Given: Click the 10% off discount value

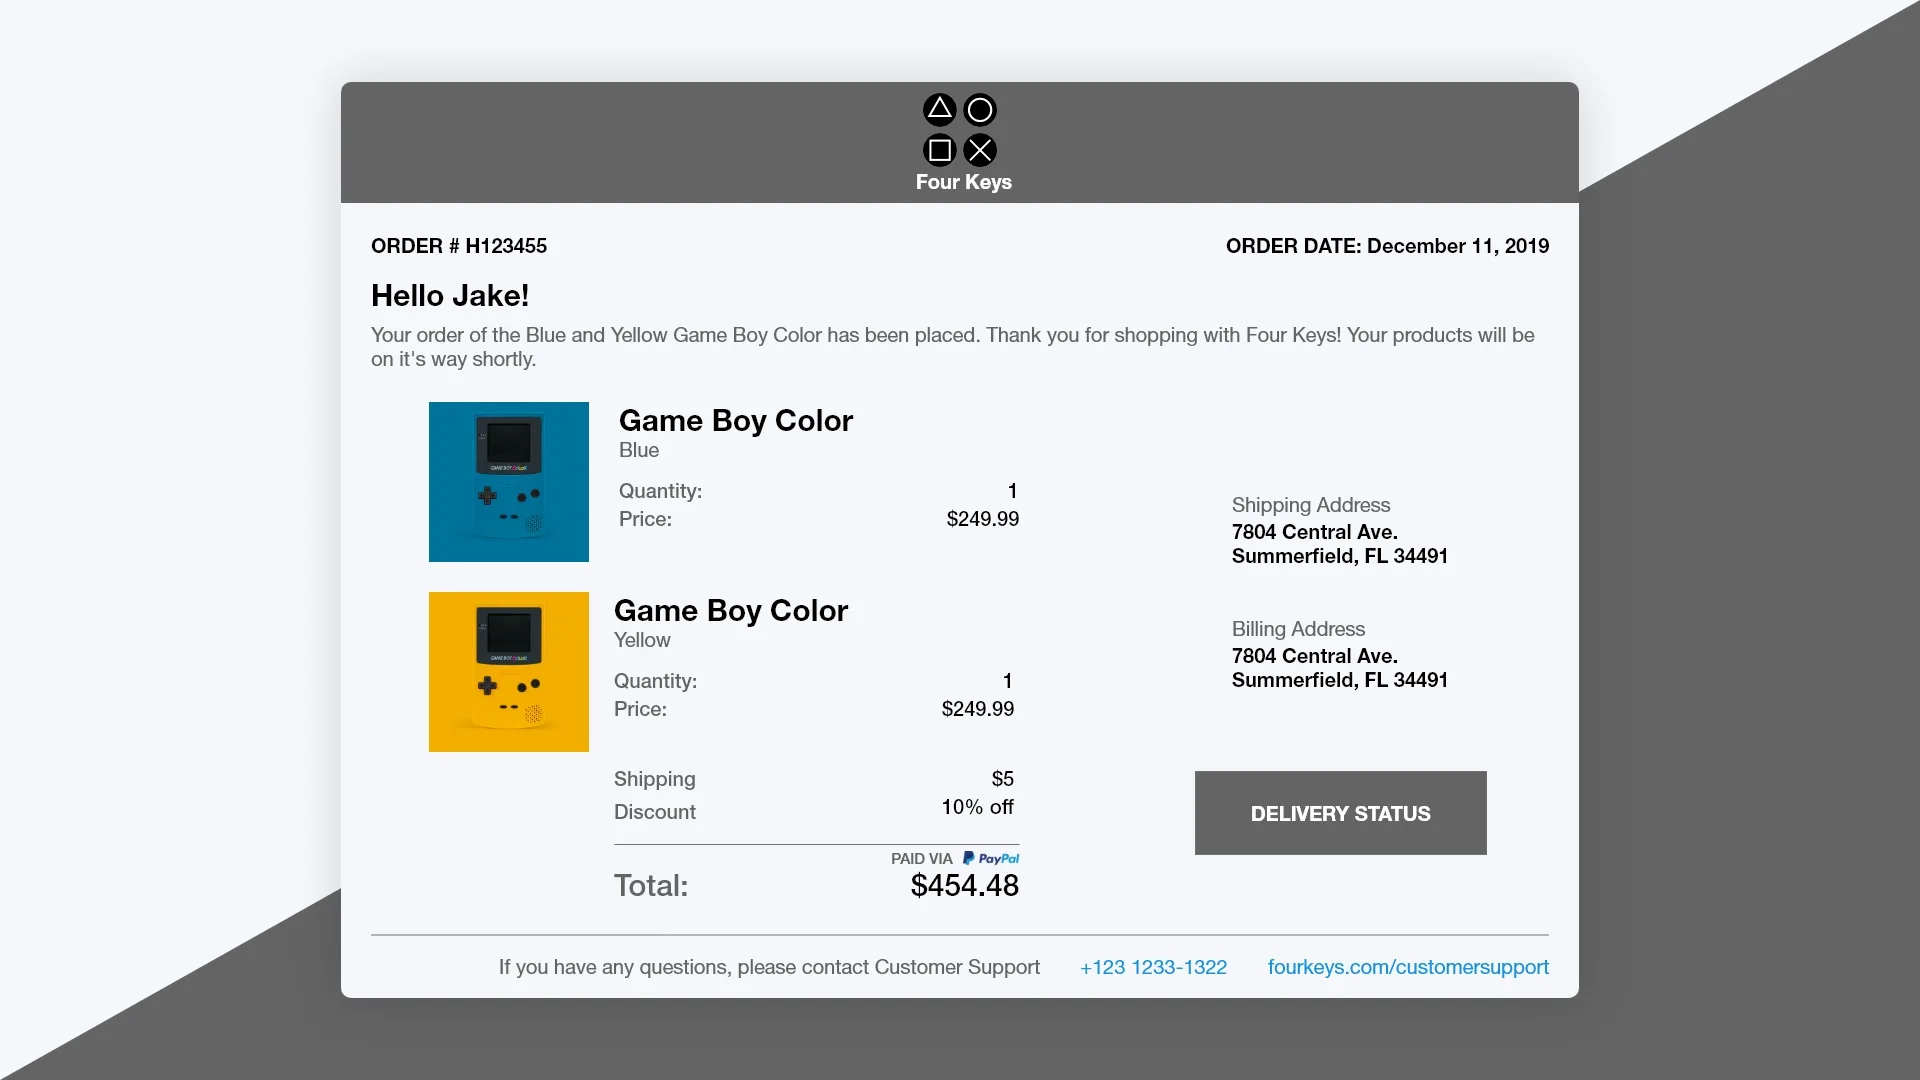Looking at the screenshot, I should pos(978,807).
